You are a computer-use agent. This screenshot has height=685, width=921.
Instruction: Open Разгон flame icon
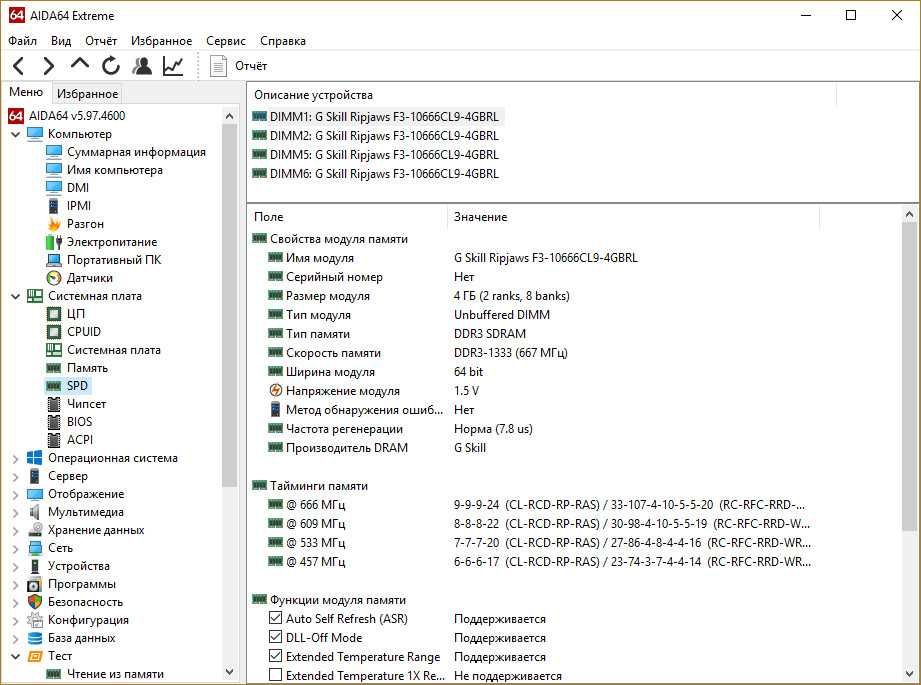point(54,224)
